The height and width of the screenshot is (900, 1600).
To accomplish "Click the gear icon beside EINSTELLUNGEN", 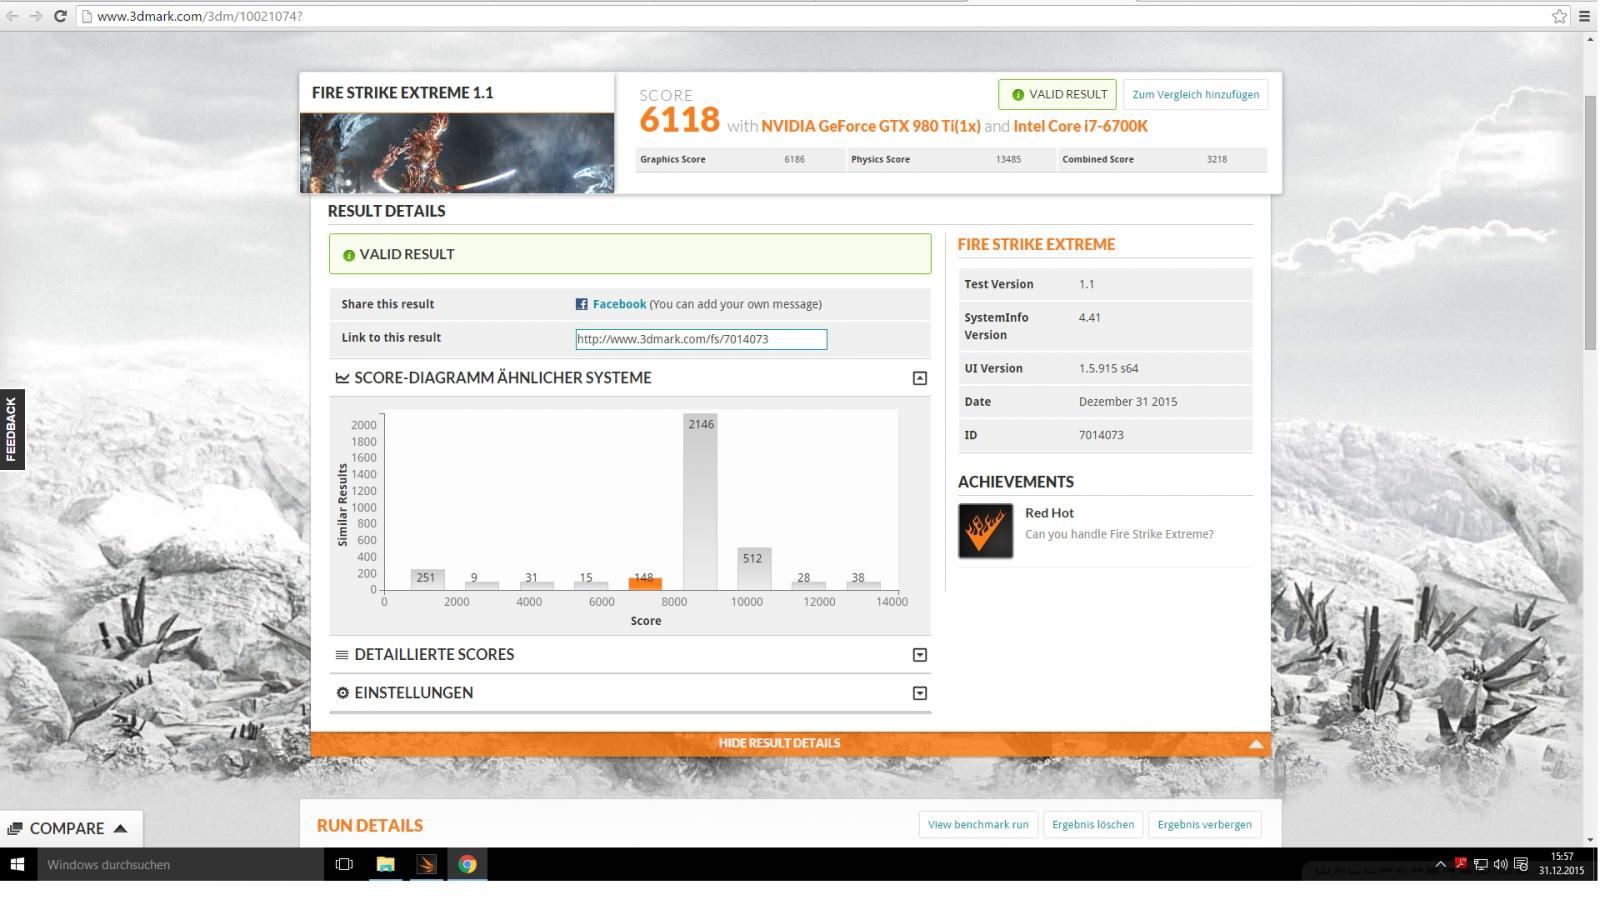I will pyautogui.click(x=342, y=693).
